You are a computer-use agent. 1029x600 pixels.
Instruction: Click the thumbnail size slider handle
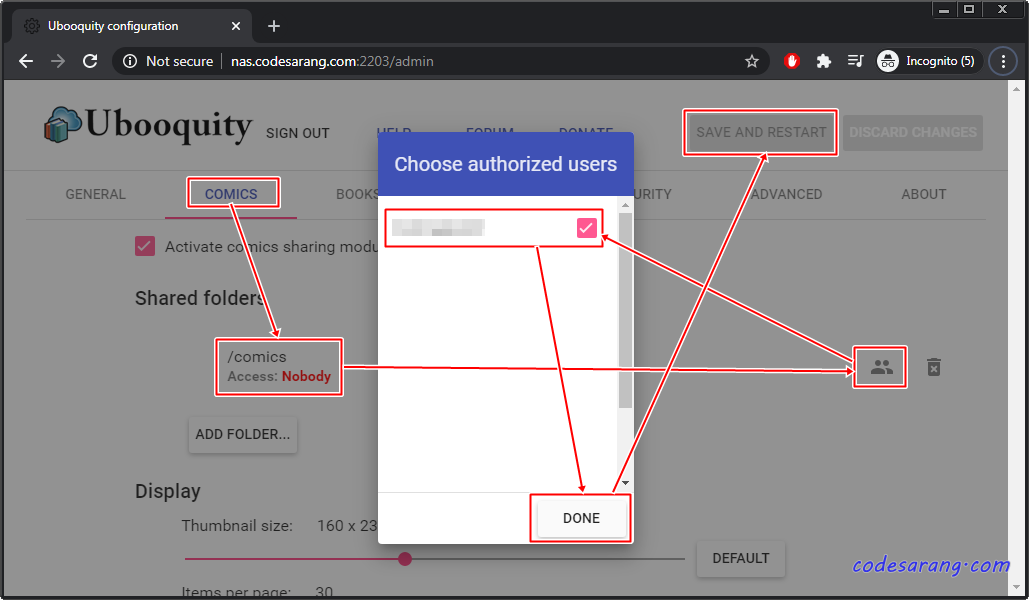pos(405,559)
